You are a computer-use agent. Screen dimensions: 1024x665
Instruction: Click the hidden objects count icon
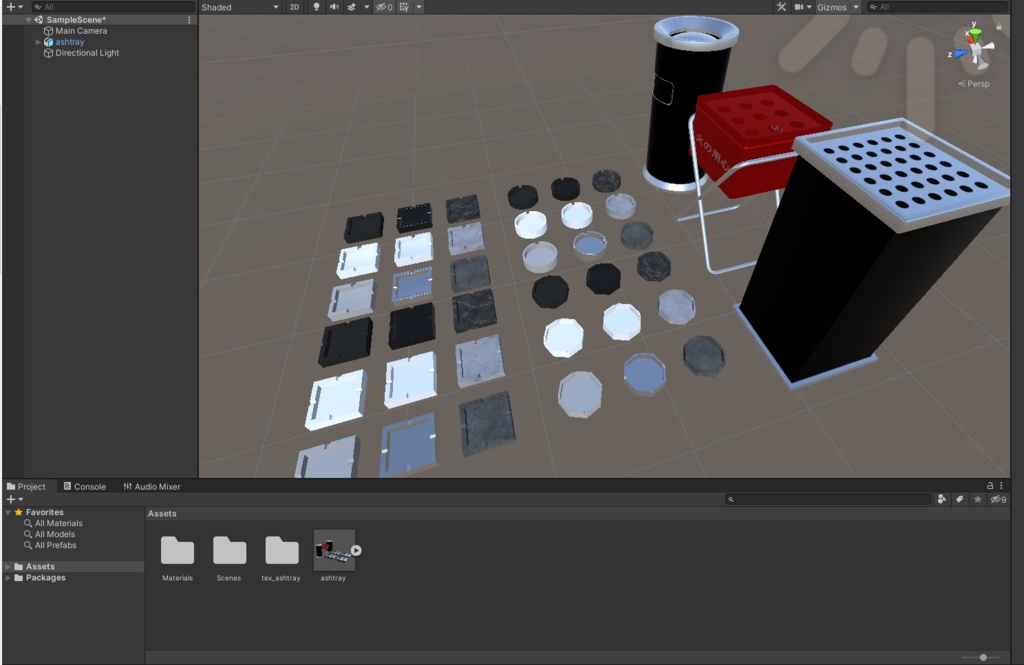point(385,7)
